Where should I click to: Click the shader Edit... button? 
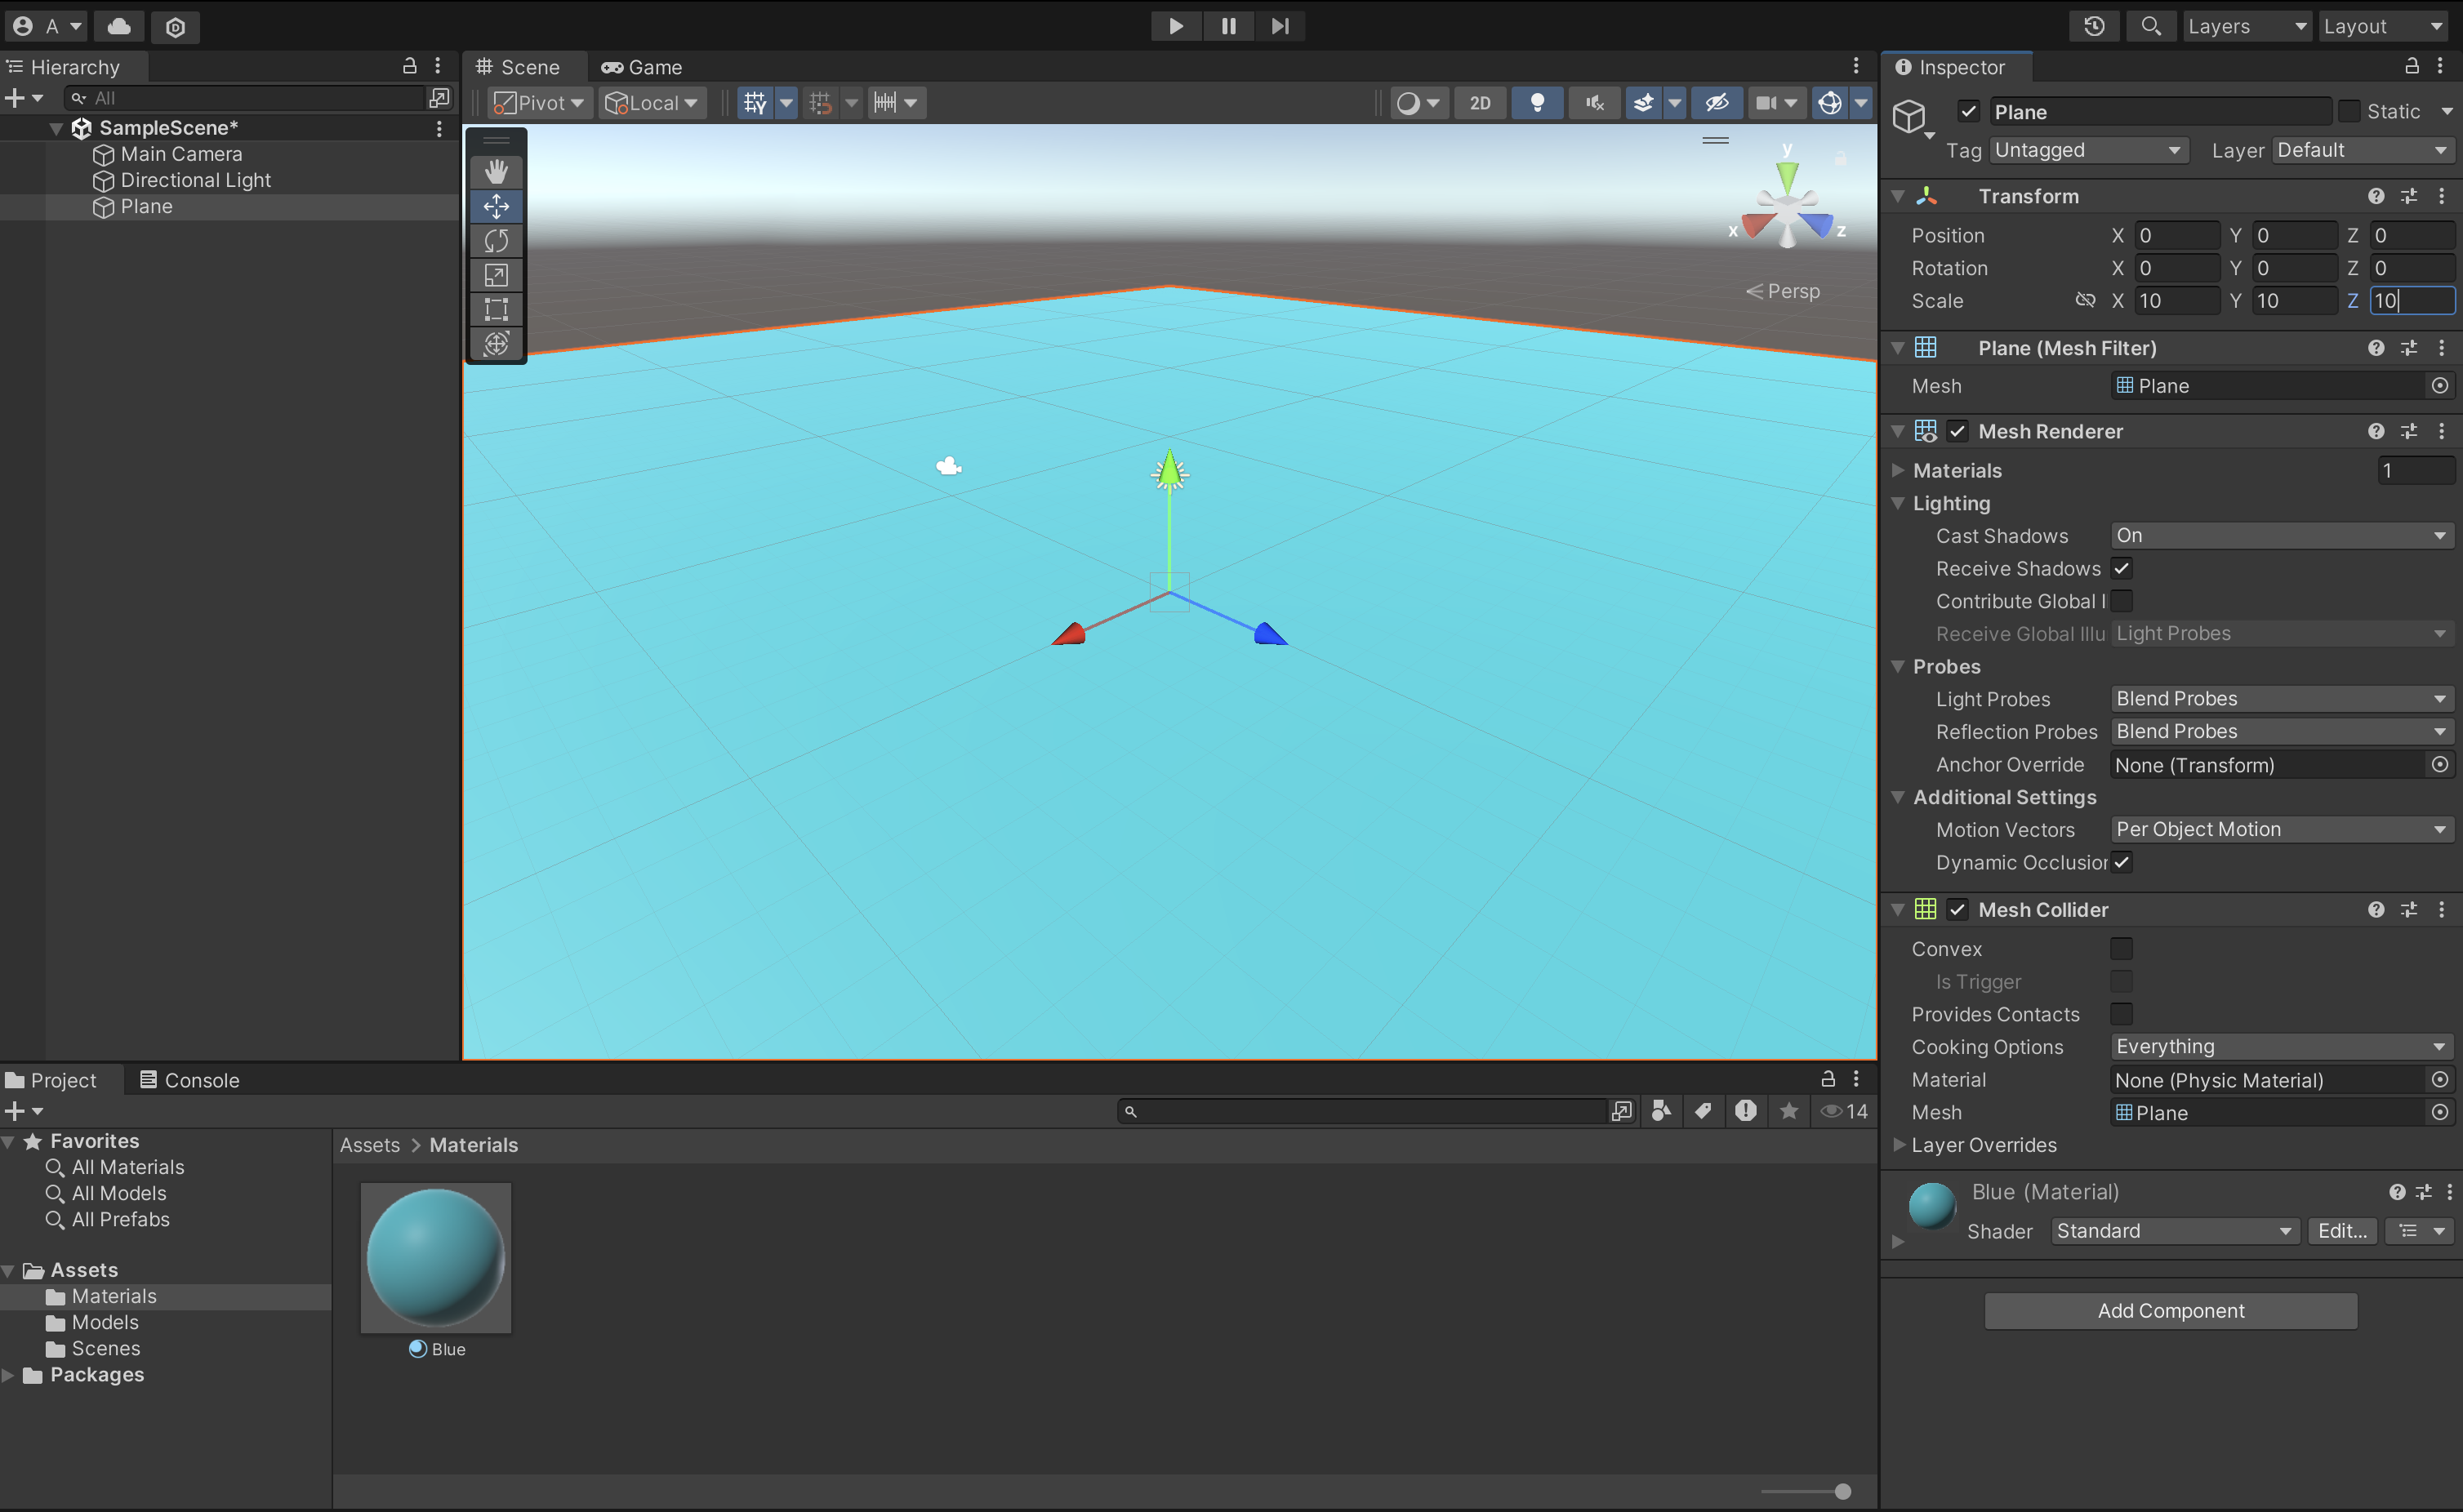coord(2342,1231)
